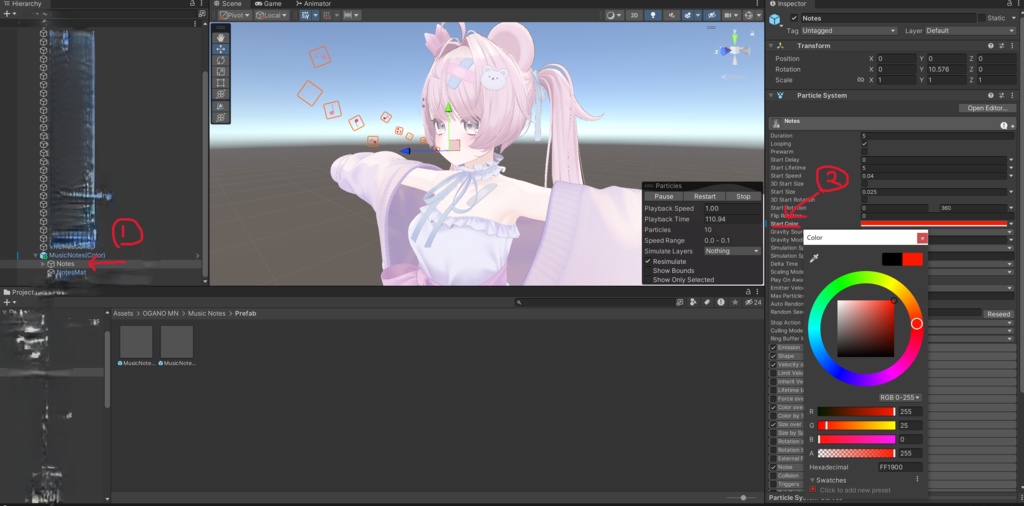Switch to the Scene tab
This screenshot has width=1024, height=506.
point(226,4)
